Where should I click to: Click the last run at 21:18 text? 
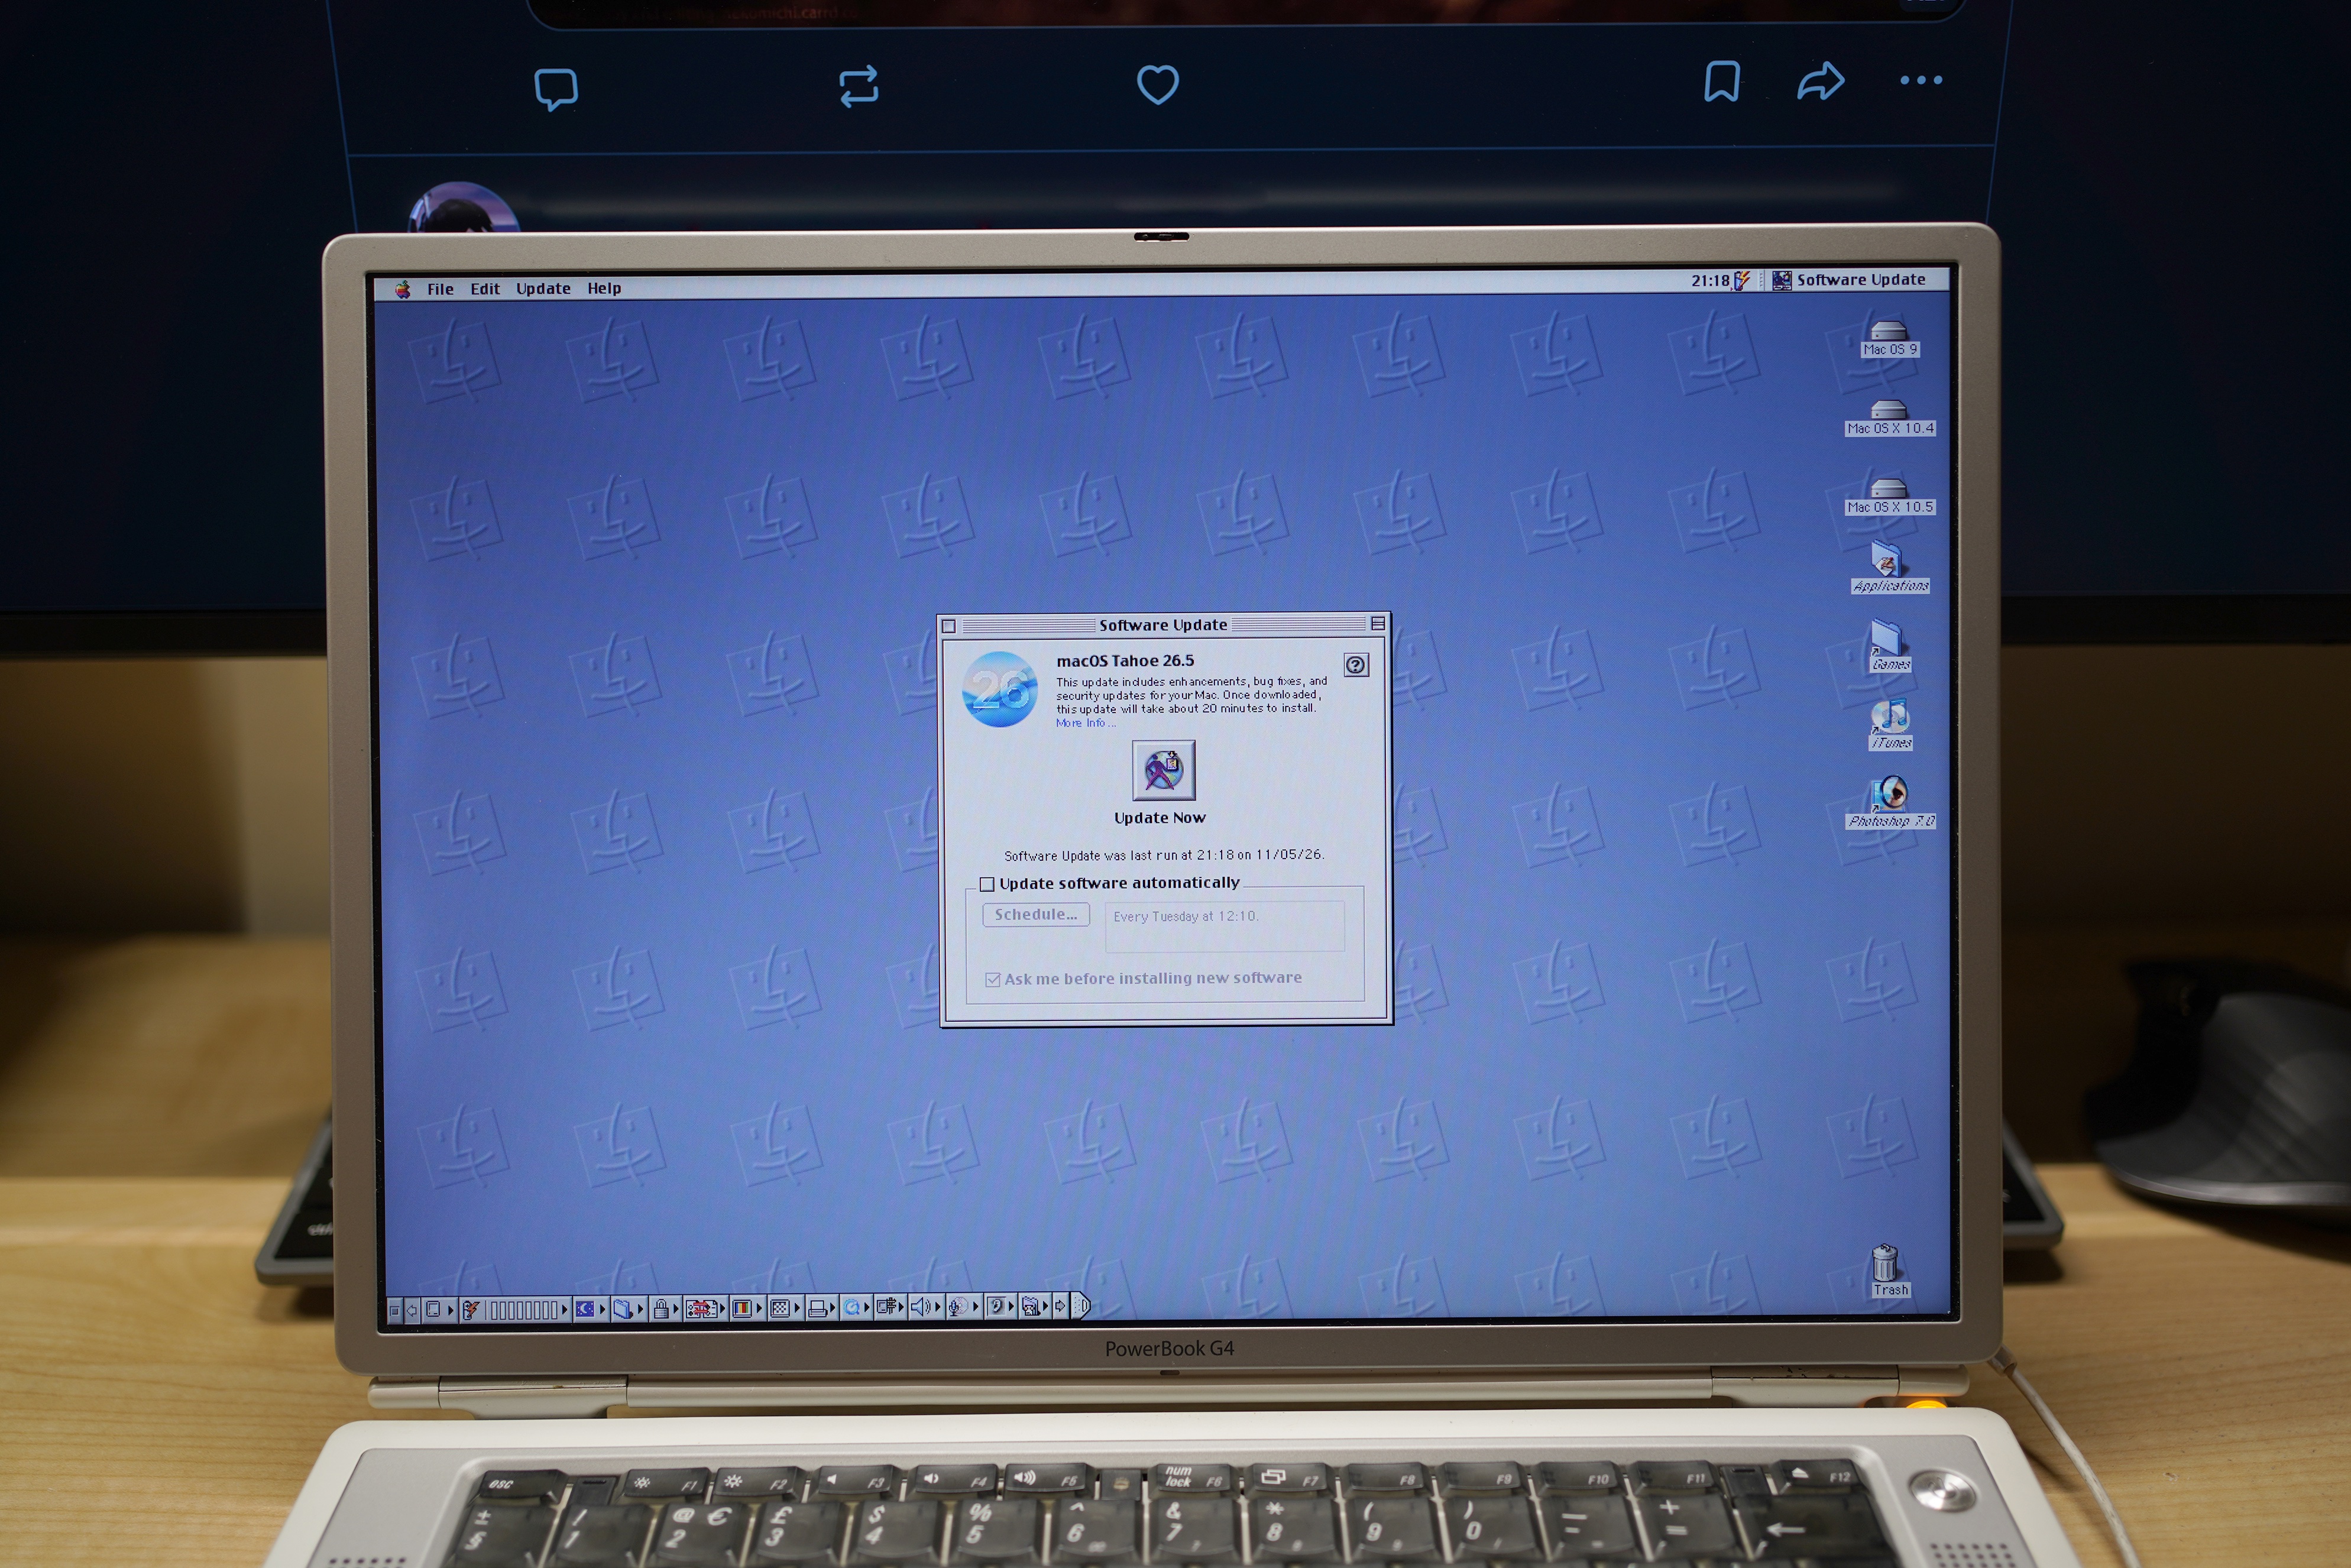1164,855
